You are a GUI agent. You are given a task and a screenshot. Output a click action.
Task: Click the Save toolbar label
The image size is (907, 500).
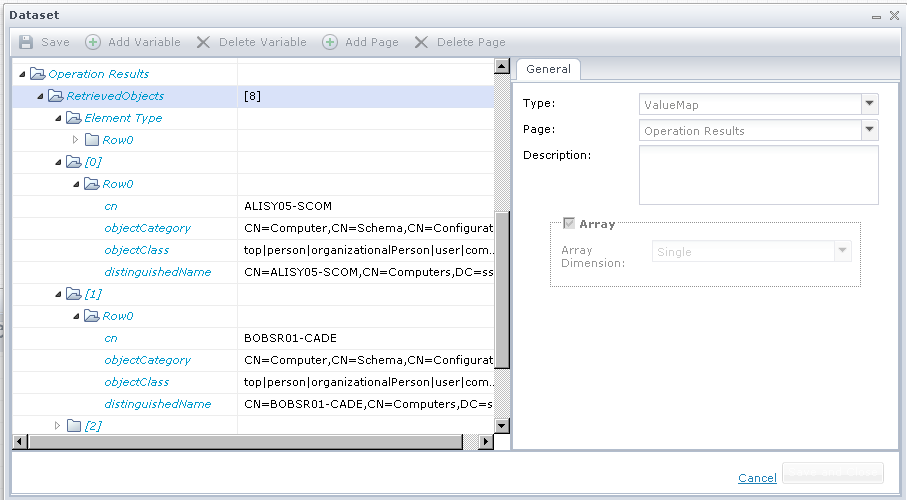(56, 42)
